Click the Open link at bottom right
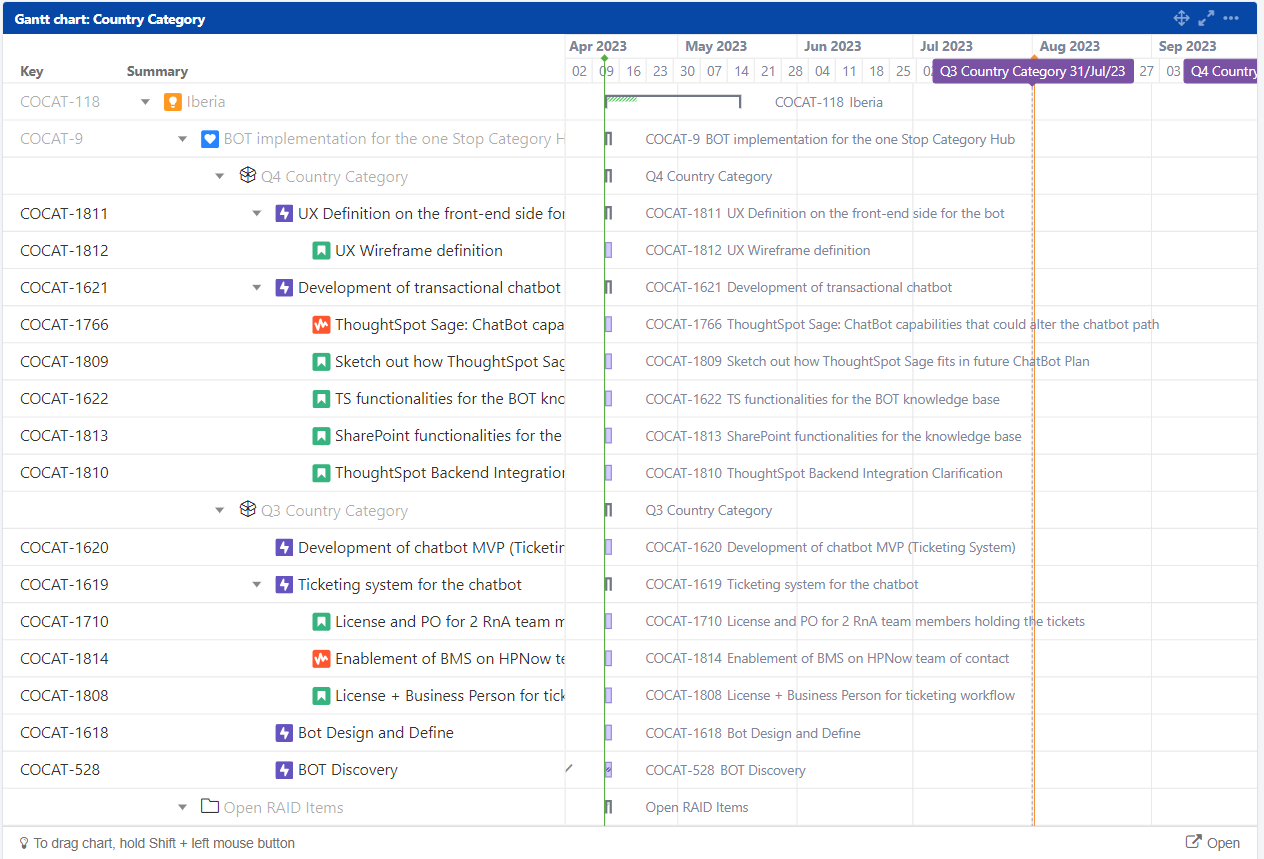The height and width of the screenshot is (859, 1264). point(1212,843)
